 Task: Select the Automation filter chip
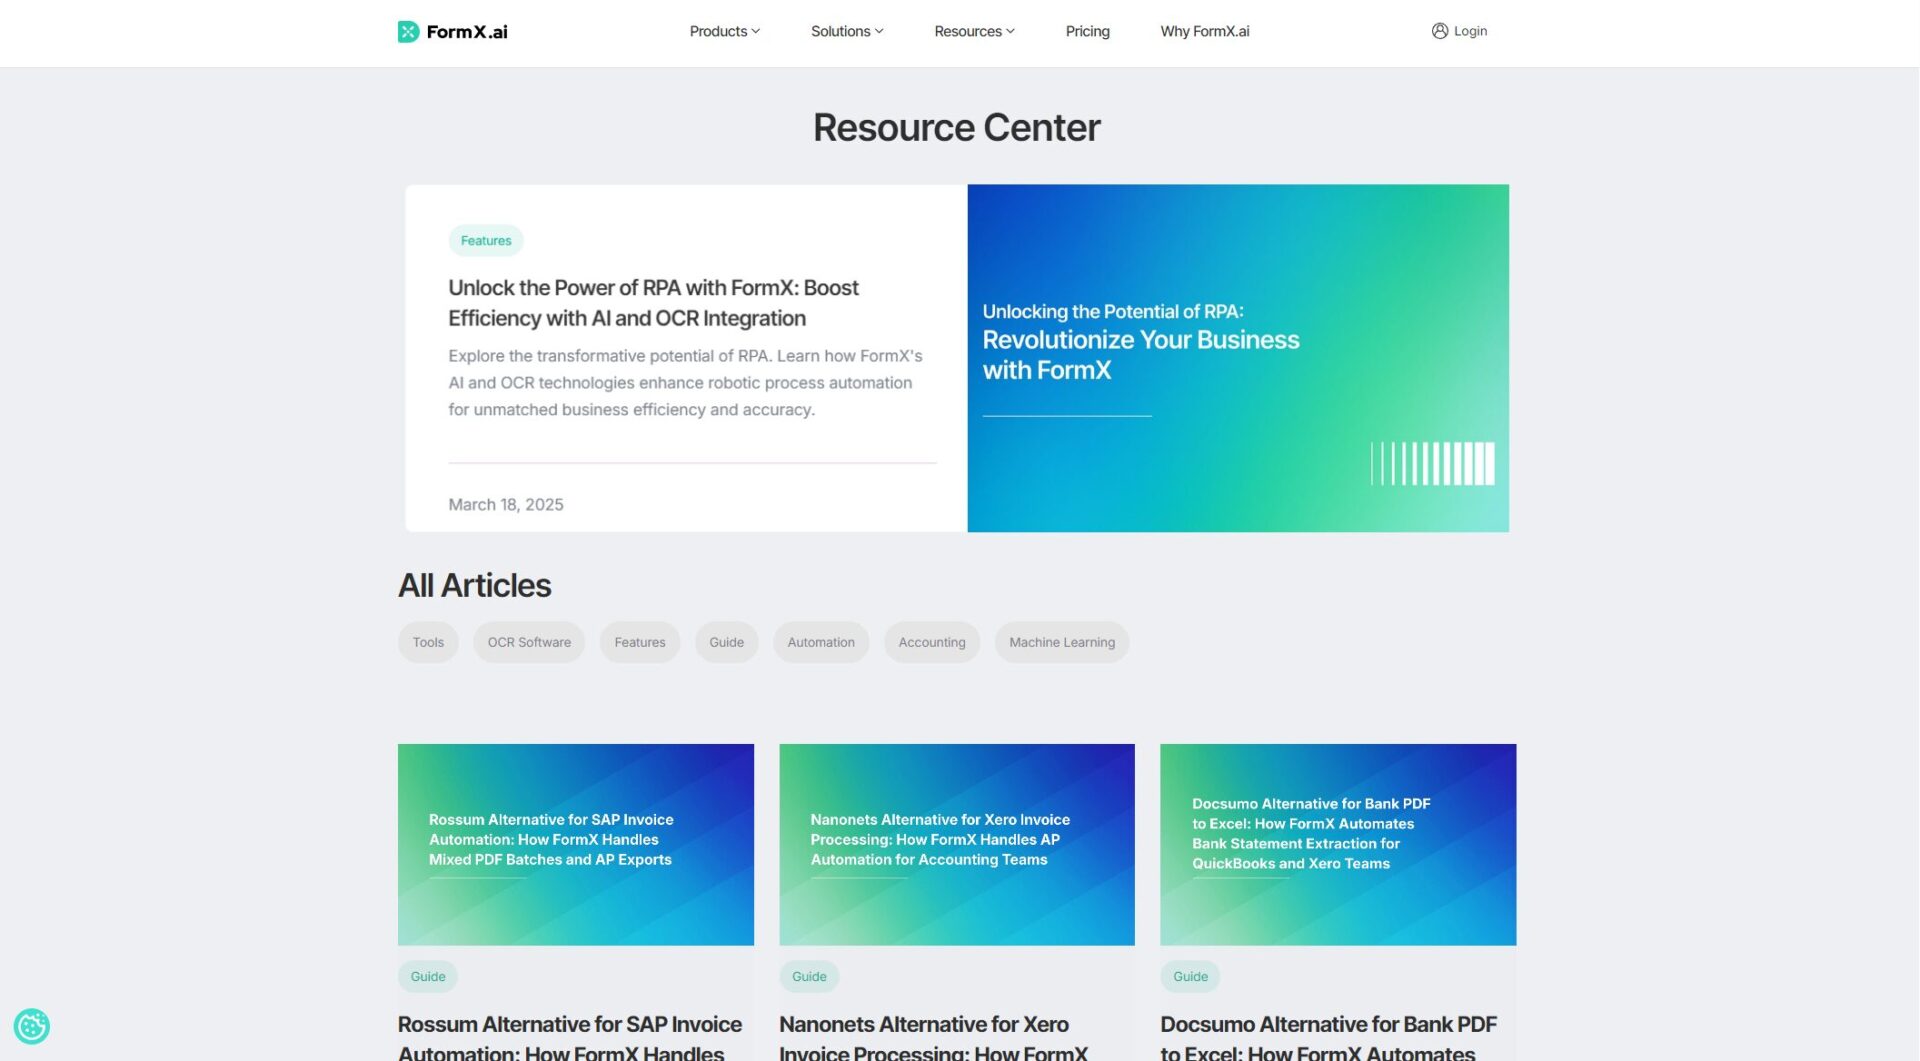tap(820, 642)
